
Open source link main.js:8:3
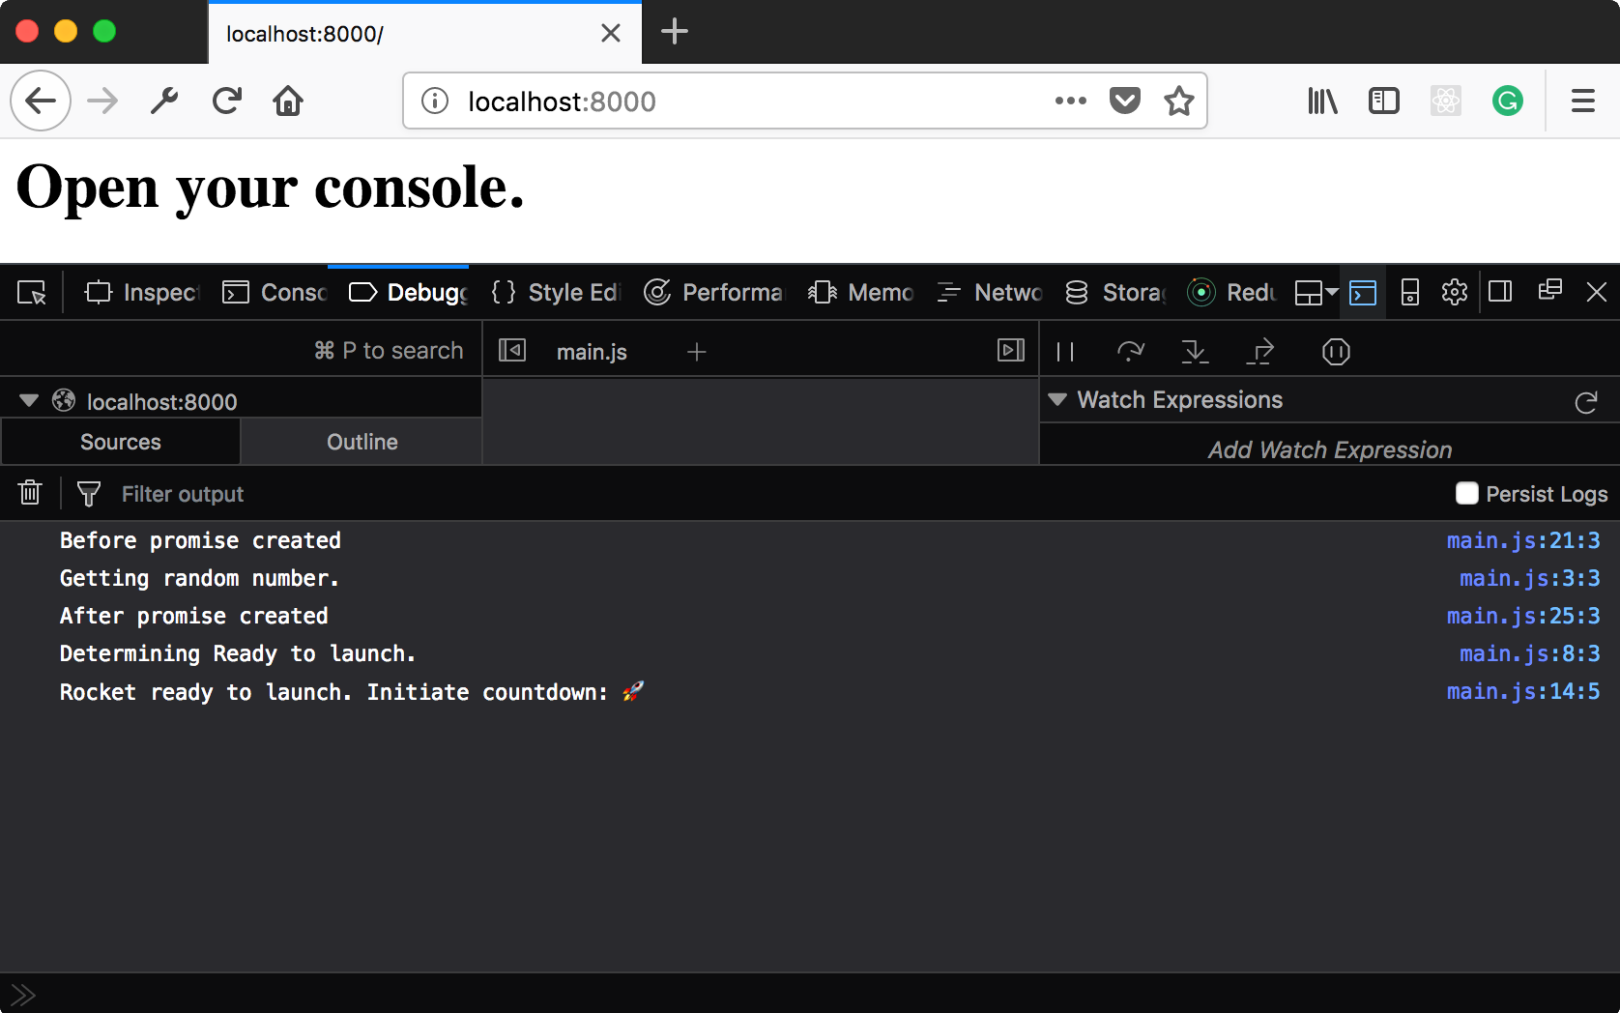tap(1529, 654)
